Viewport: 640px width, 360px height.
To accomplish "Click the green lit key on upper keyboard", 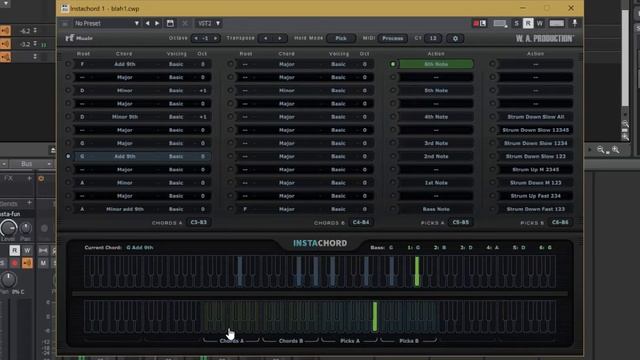I will 417,271.
